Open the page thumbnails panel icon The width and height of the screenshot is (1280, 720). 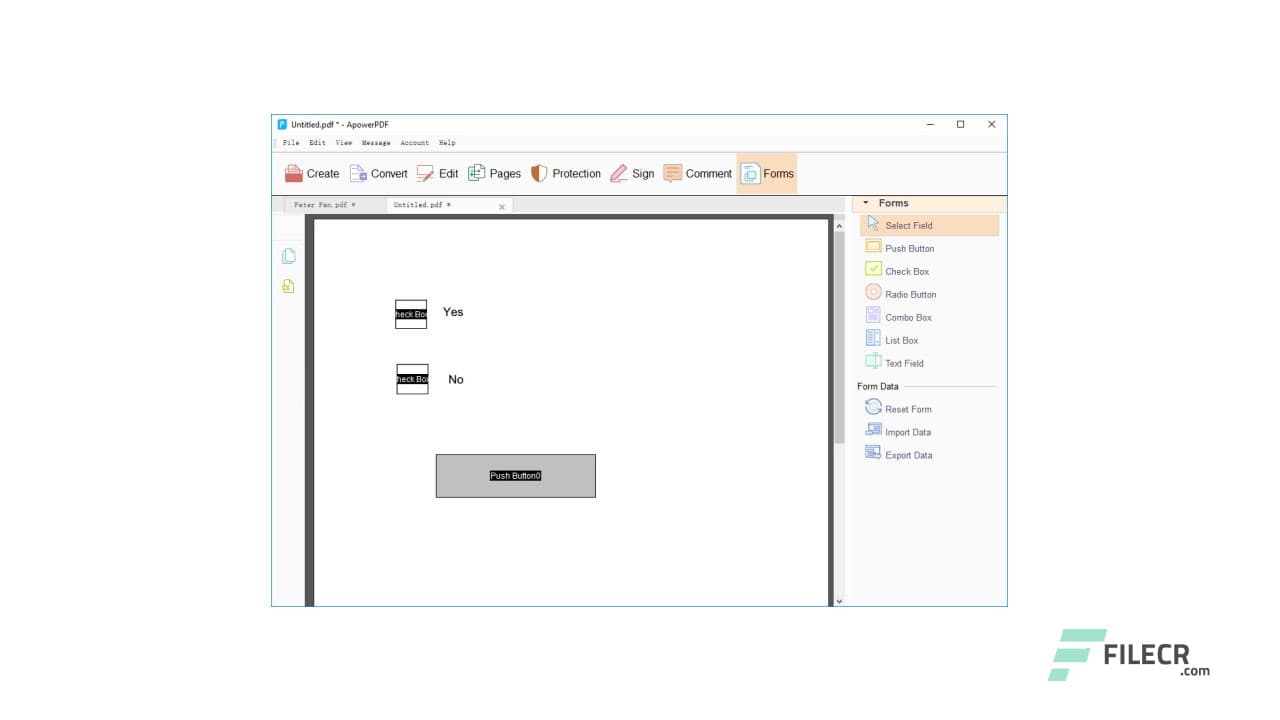point(288,256)
